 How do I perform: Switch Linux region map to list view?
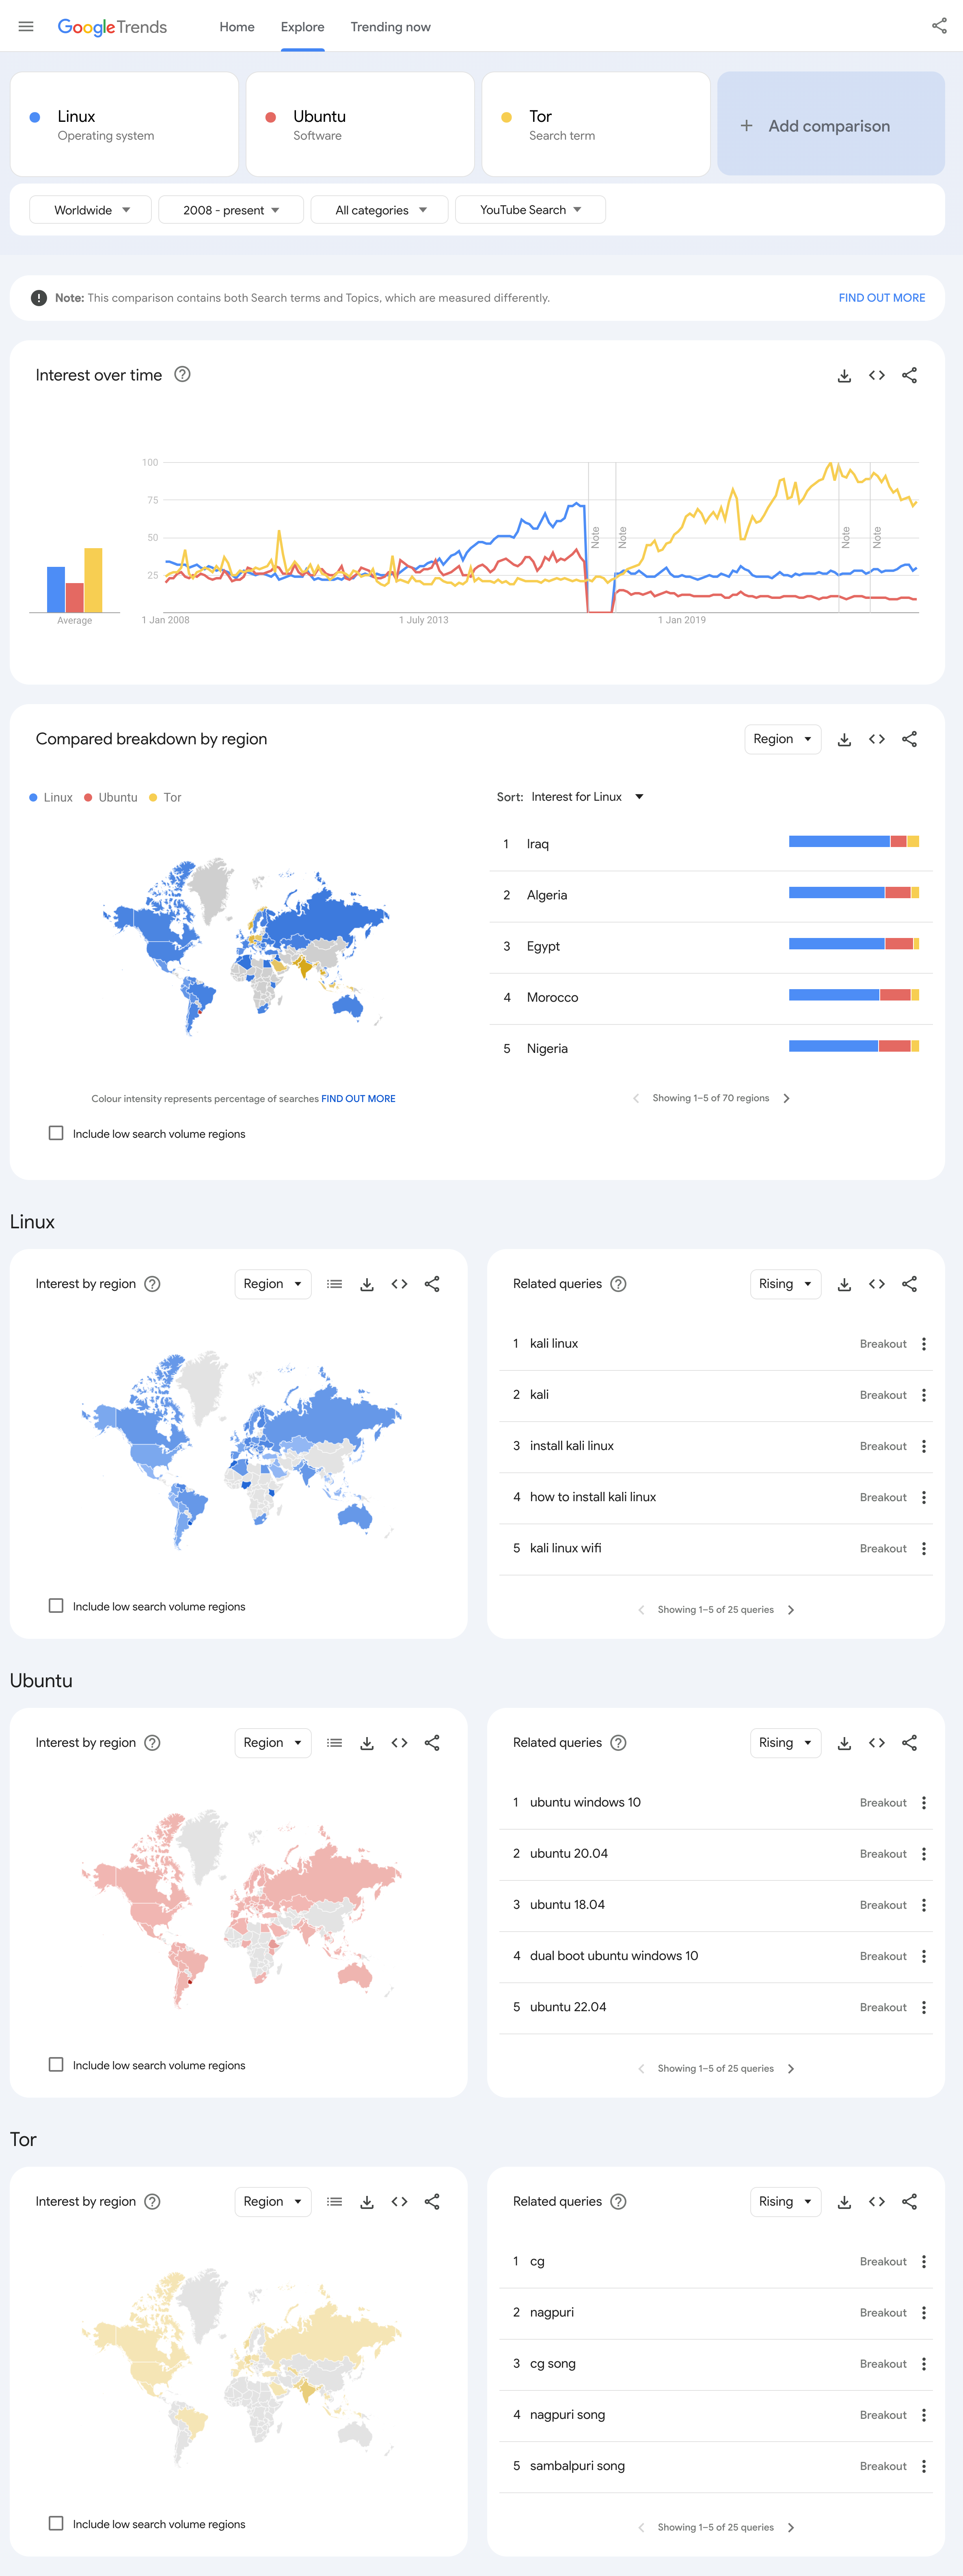point(334,1284)
